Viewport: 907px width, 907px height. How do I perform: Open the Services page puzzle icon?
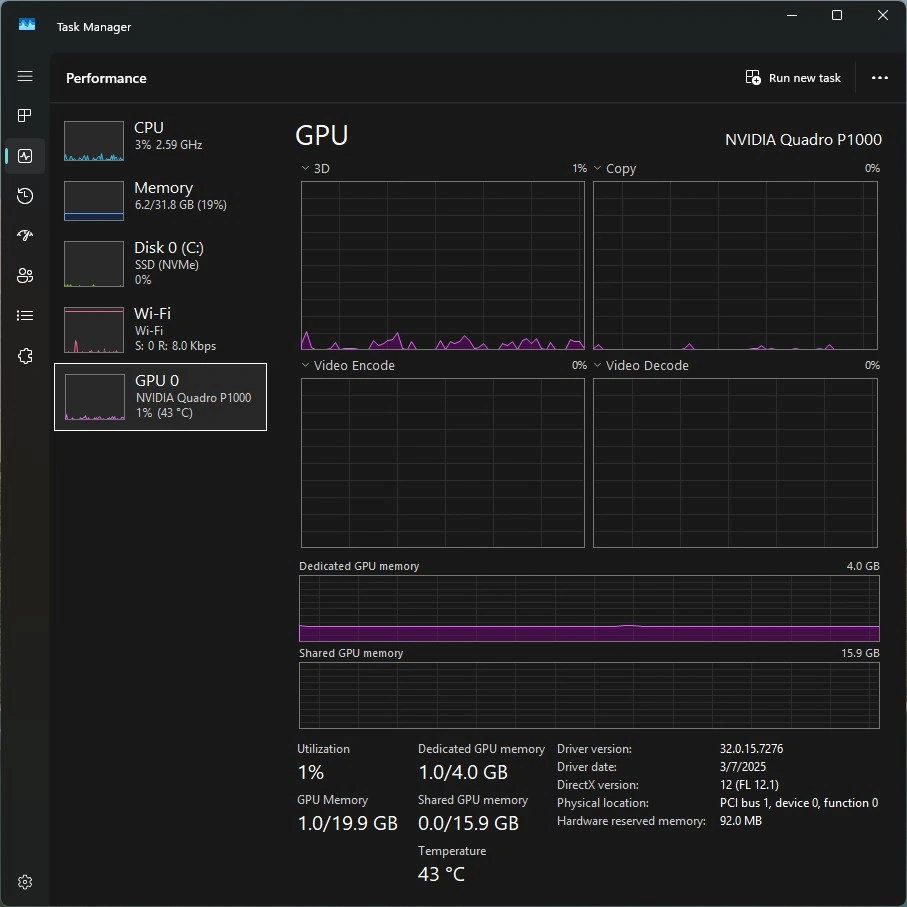click(x=25, y=356)
